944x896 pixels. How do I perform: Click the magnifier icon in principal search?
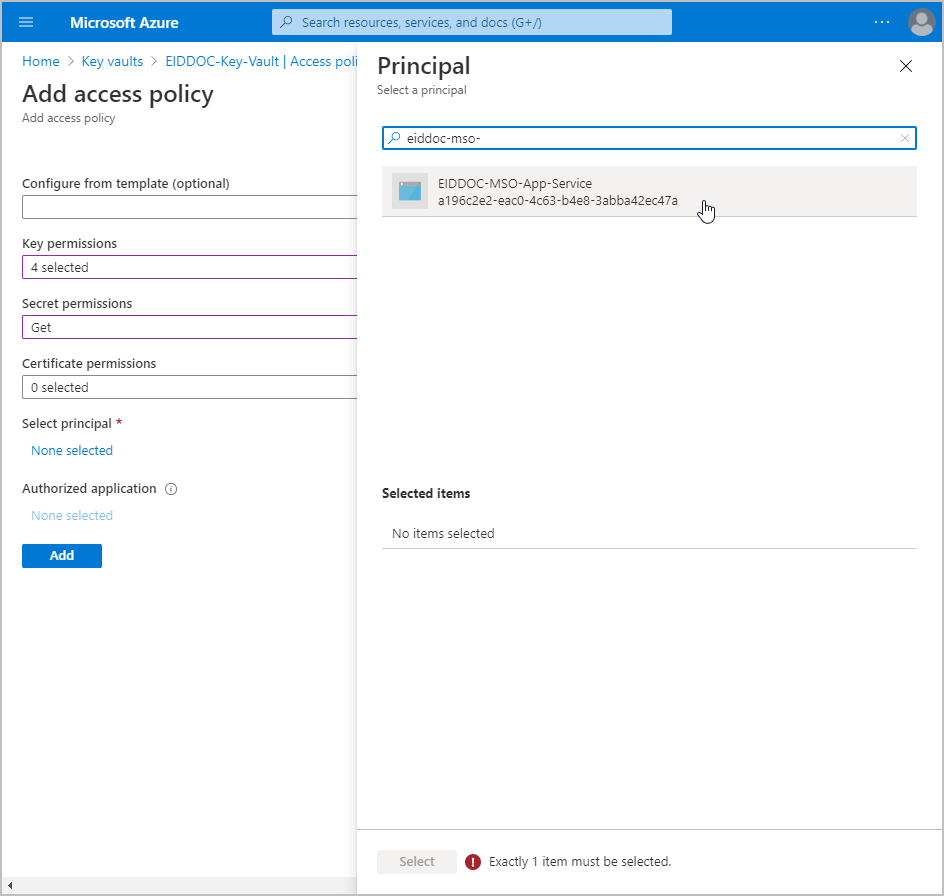tap(395, 139)
